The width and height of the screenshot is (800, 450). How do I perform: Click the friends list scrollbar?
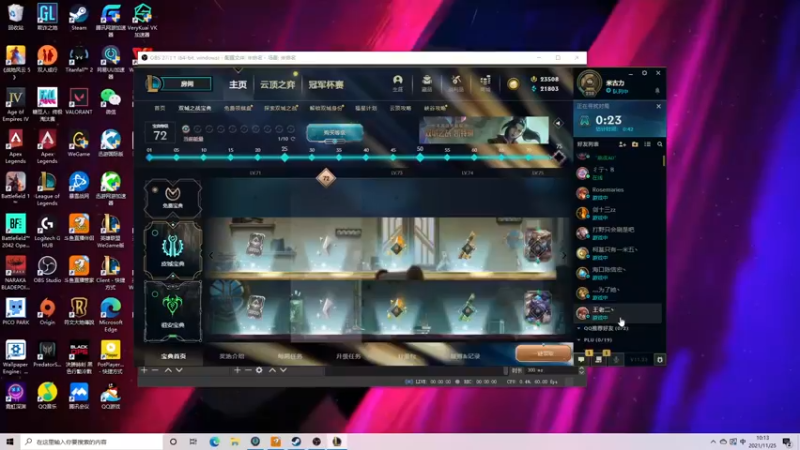tap(664, 160)
